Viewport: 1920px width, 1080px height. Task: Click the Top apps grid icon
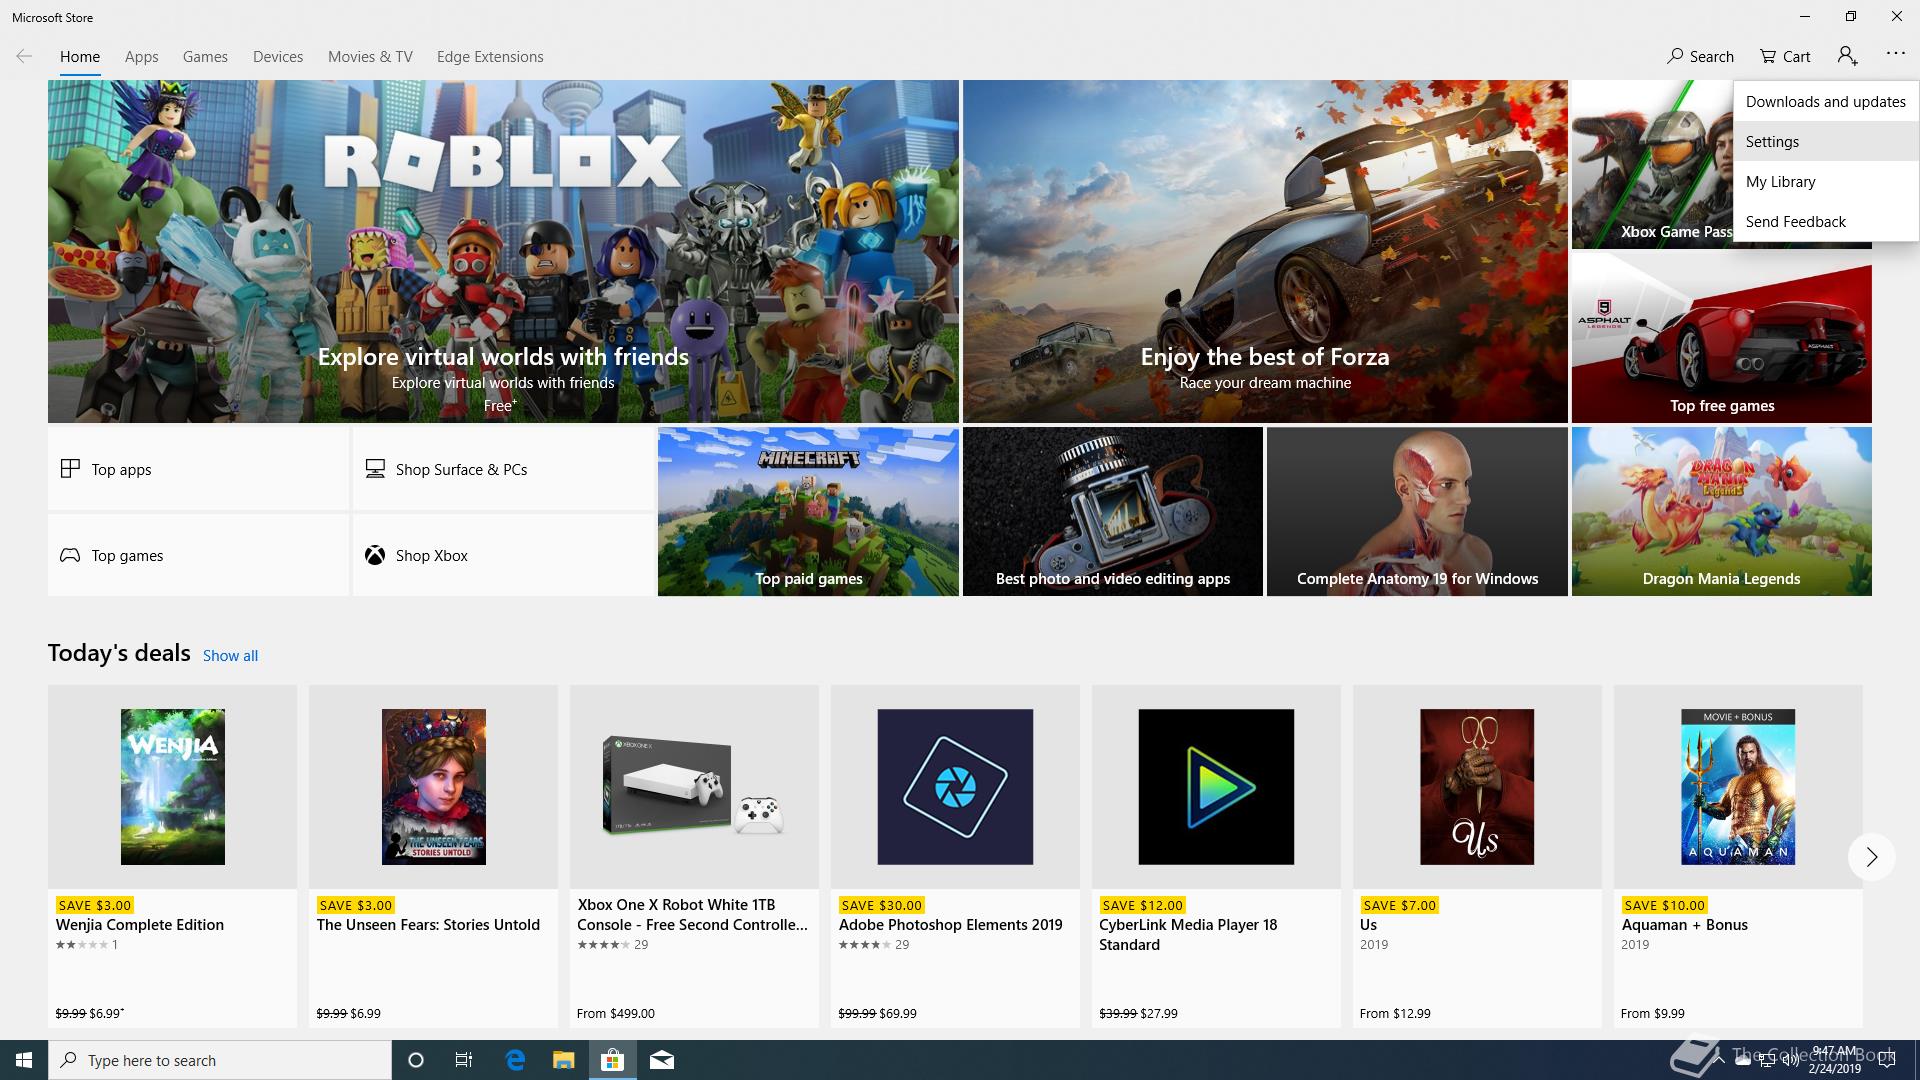70,469
